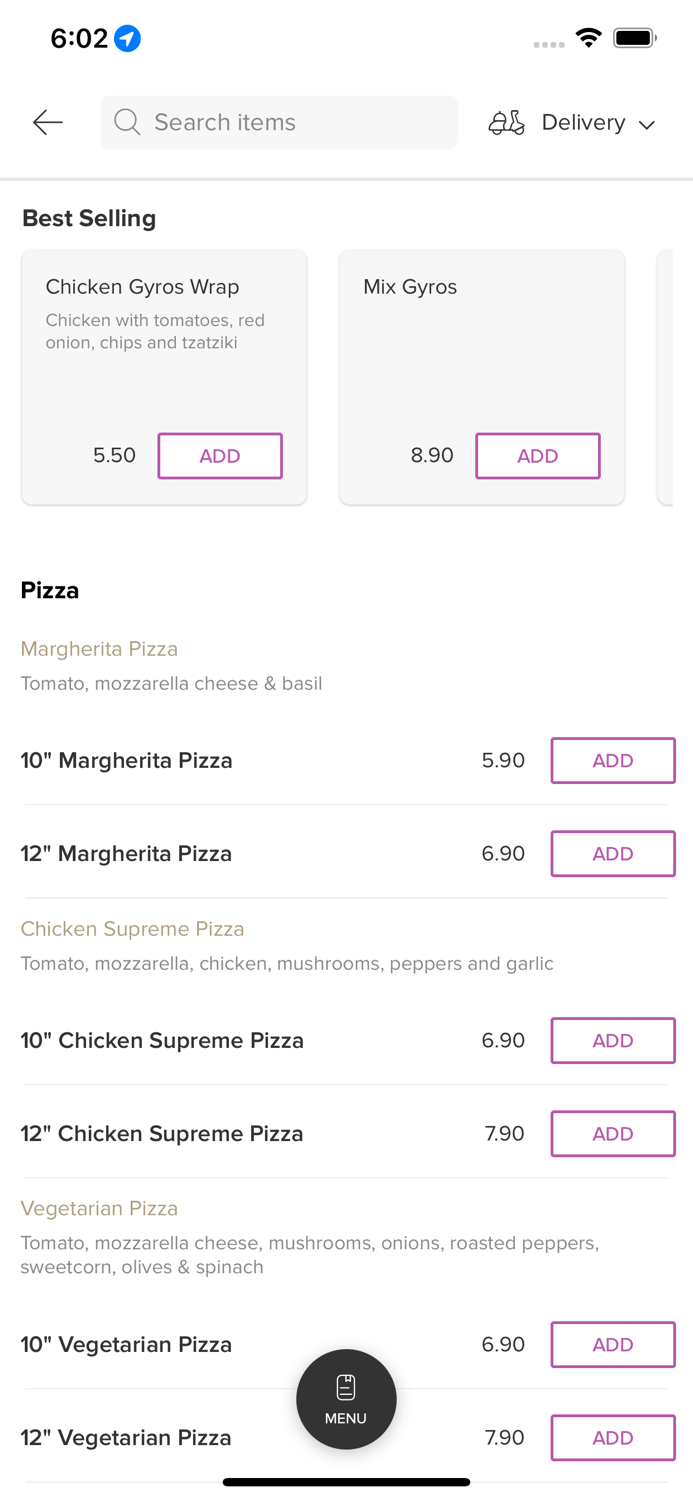Viewport: 693px width, 1500px height.
Task: Tap the back arrow icon
Action: [x=47, y=122]
